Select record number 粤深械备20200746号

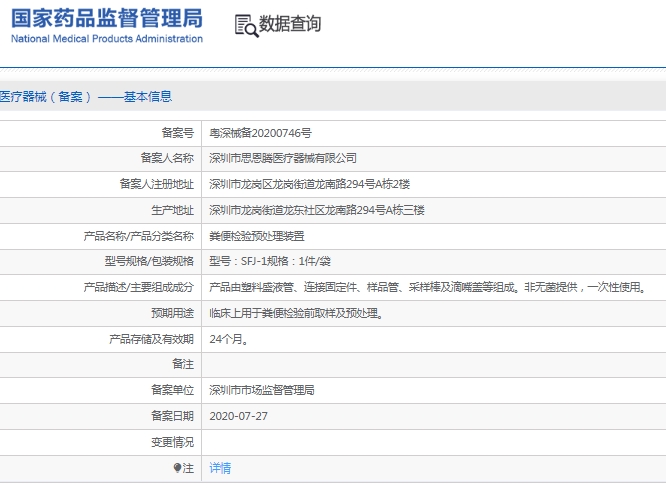coord(260,133)
